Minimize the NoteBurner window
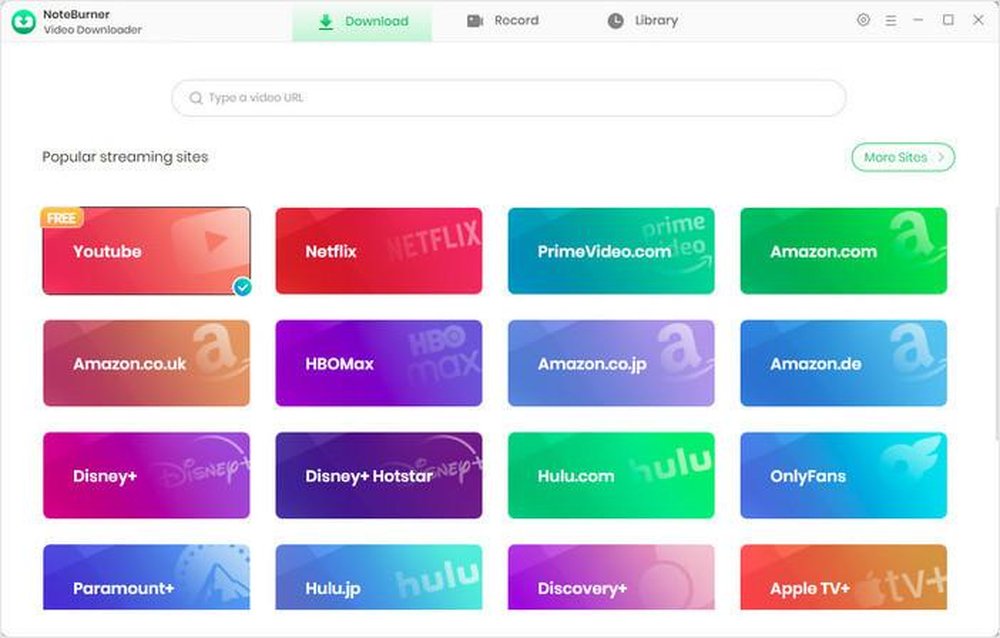This screenshot has height=638, width=1000. pyautogui.click(x=918, y=20)
